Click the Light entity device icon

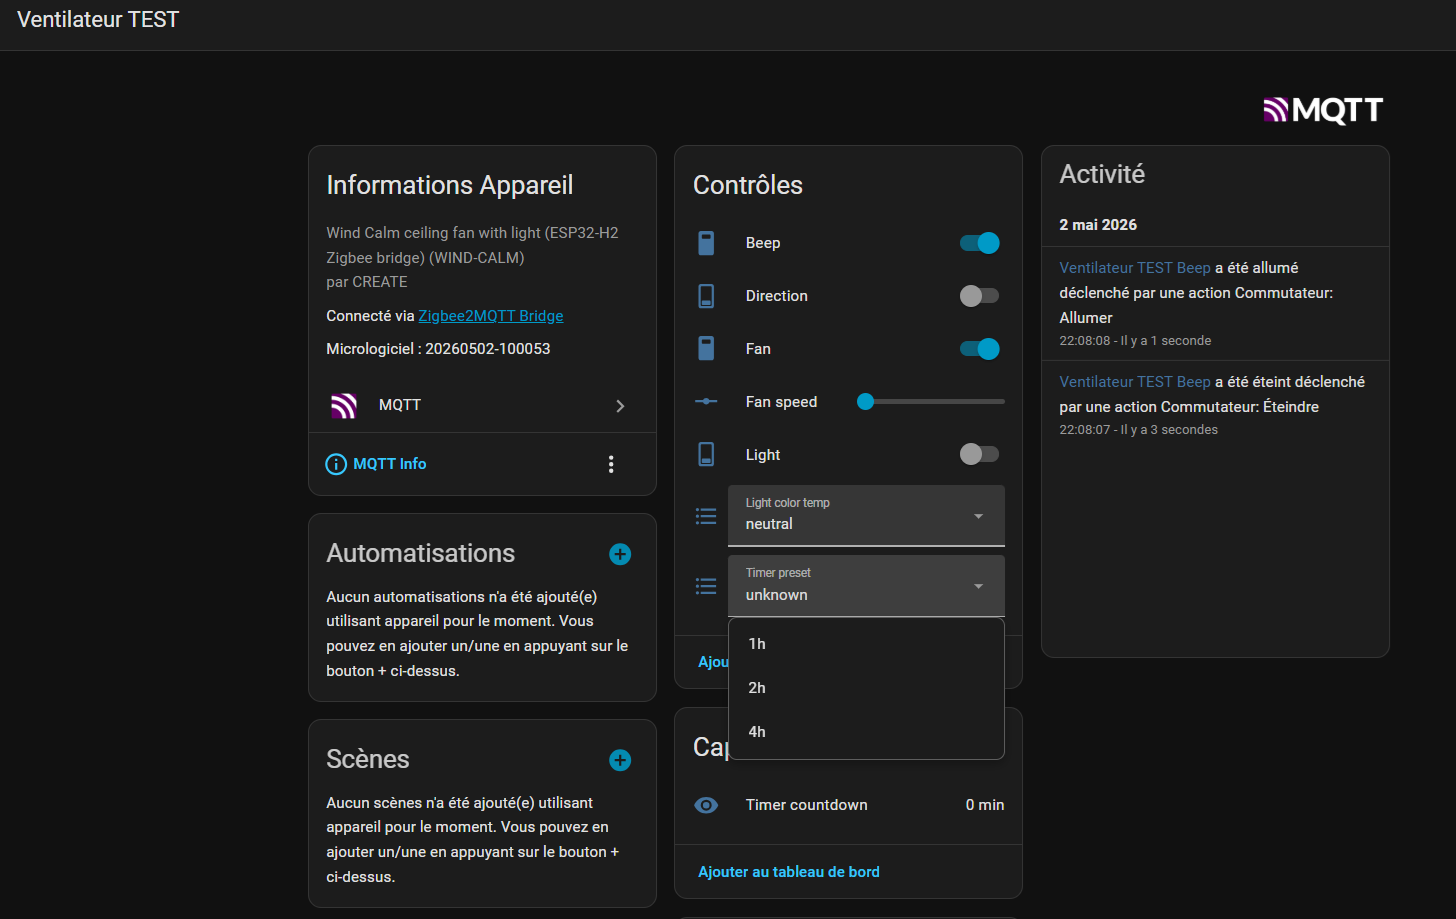click(706, 454)
